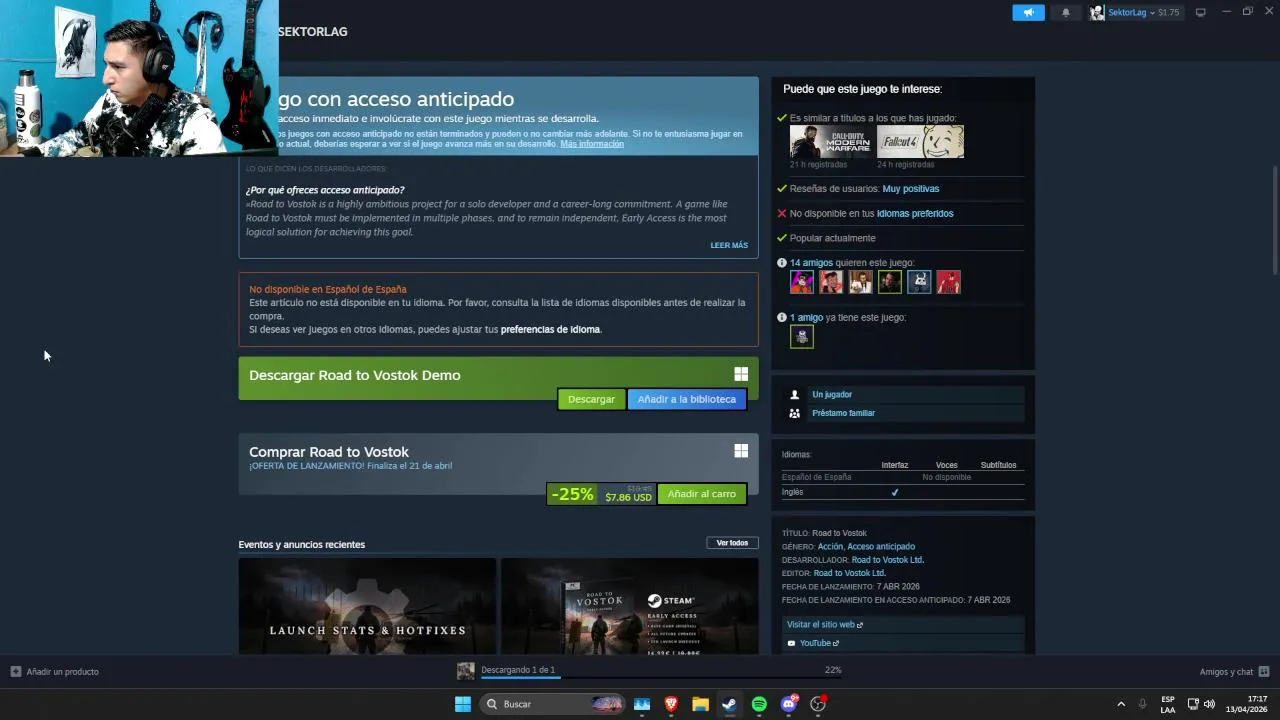Open the Windows Start menu

(x=463, y=704)
